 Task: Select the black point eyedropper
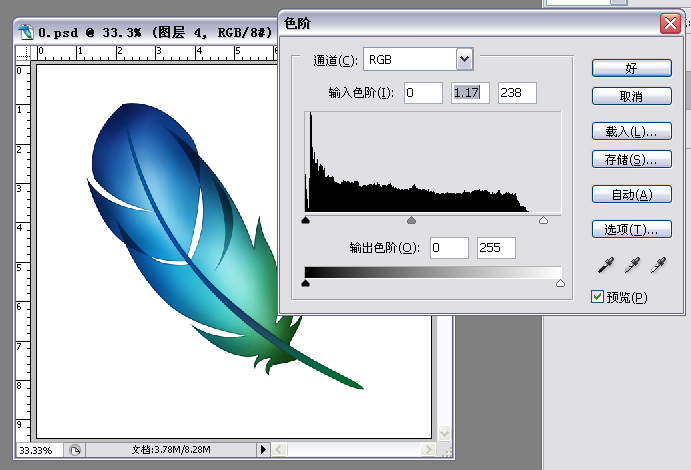606,265
